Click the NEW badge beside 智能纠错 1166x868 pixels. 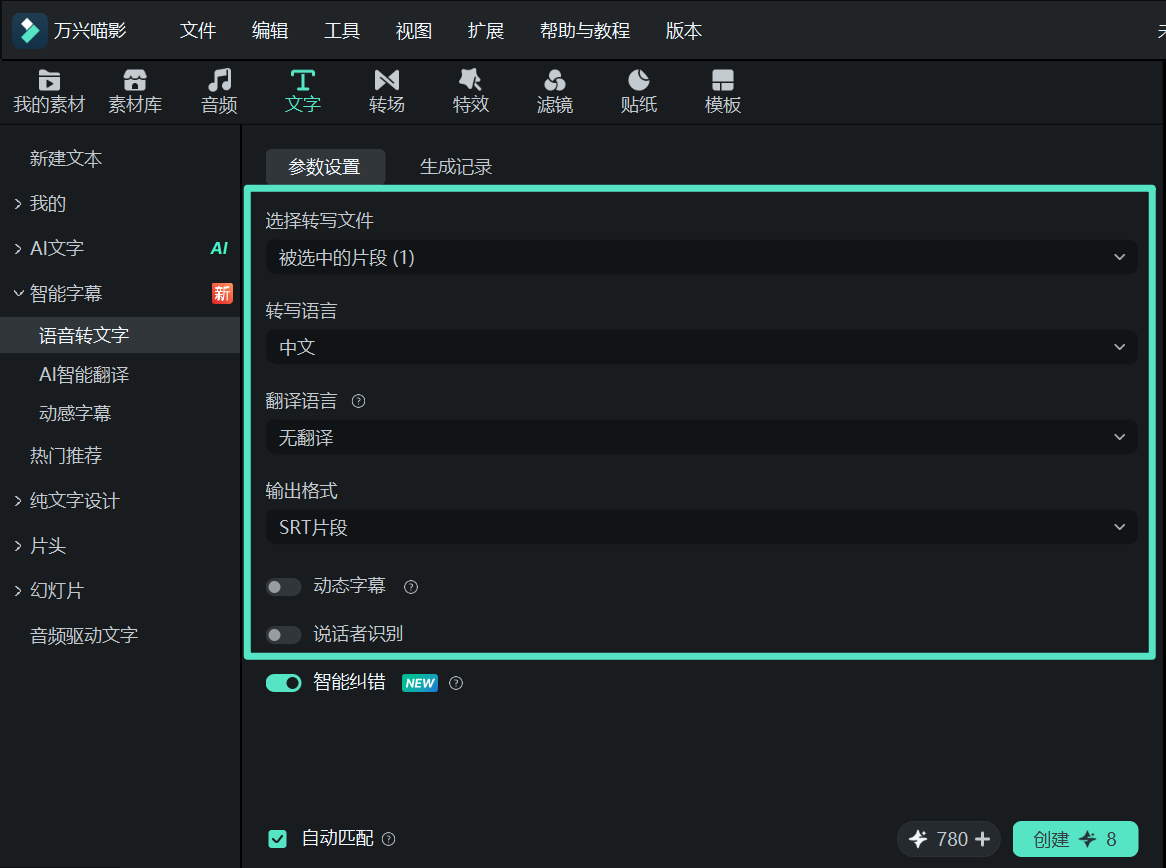pyautogui.click(x=420, y=683)
